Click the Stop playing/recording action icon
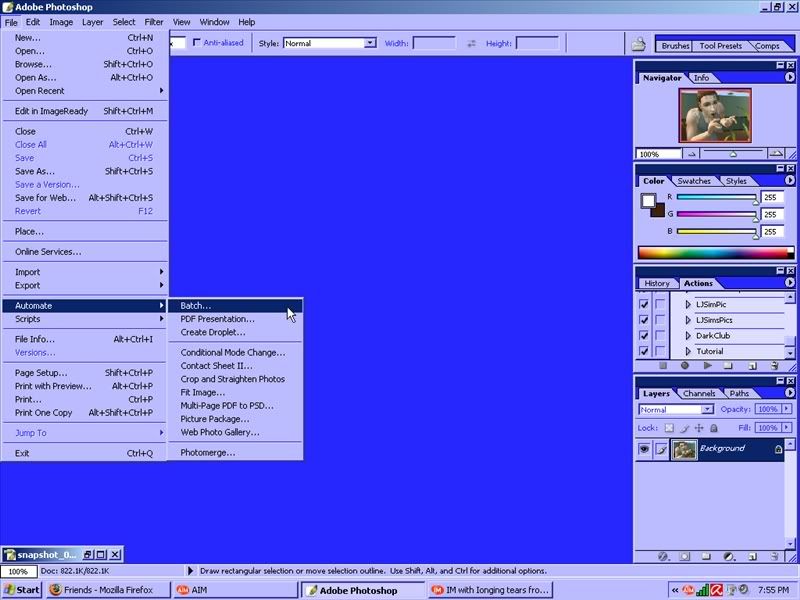This screenshot has width=800, height=600. click(663, 365)
